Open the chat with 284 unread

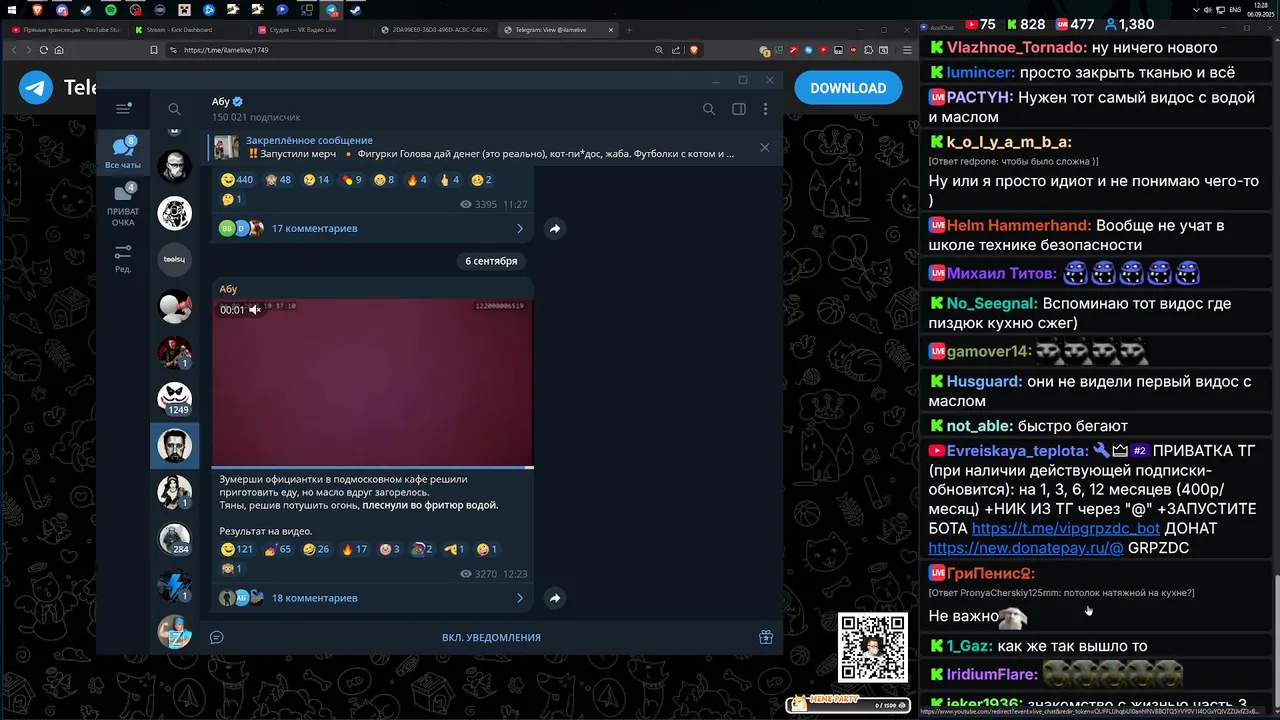[175, 539]
